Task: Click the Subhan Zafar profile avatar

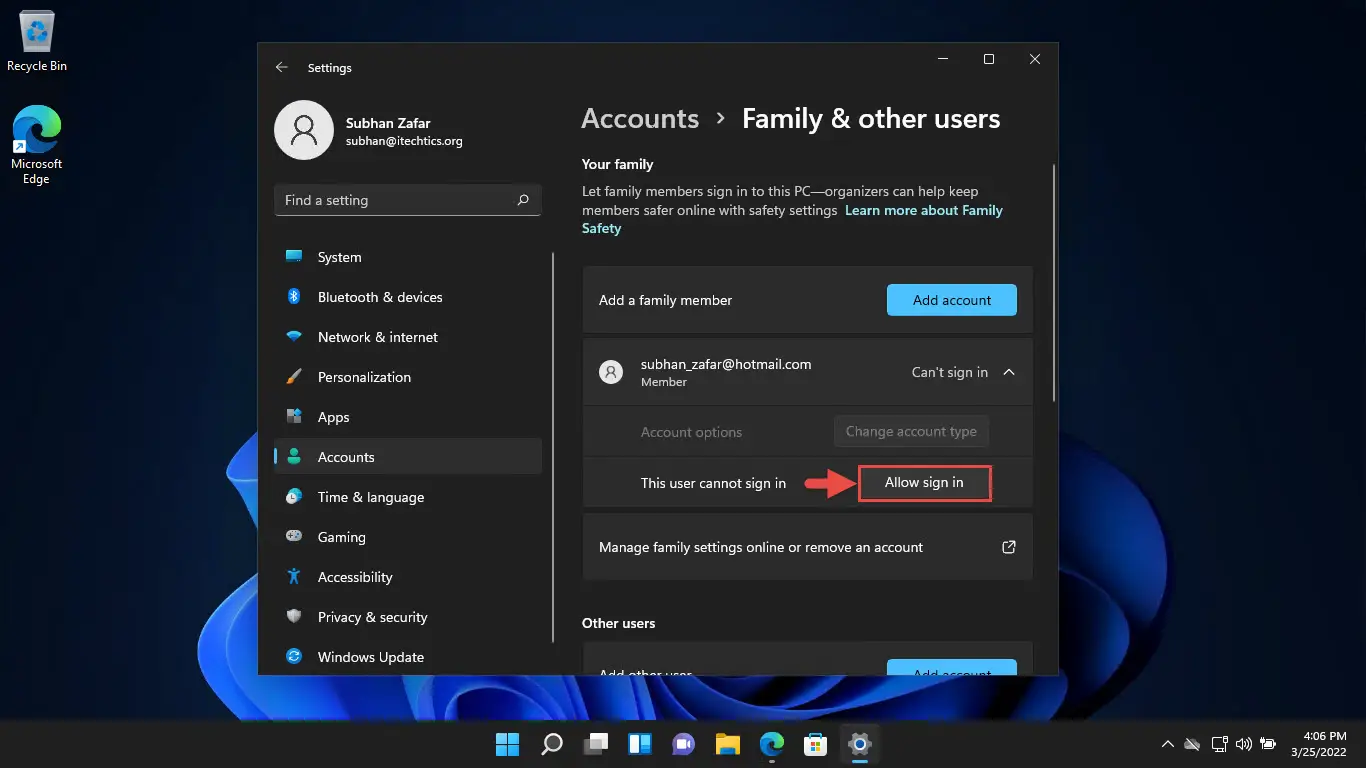Action: [304, 130]
